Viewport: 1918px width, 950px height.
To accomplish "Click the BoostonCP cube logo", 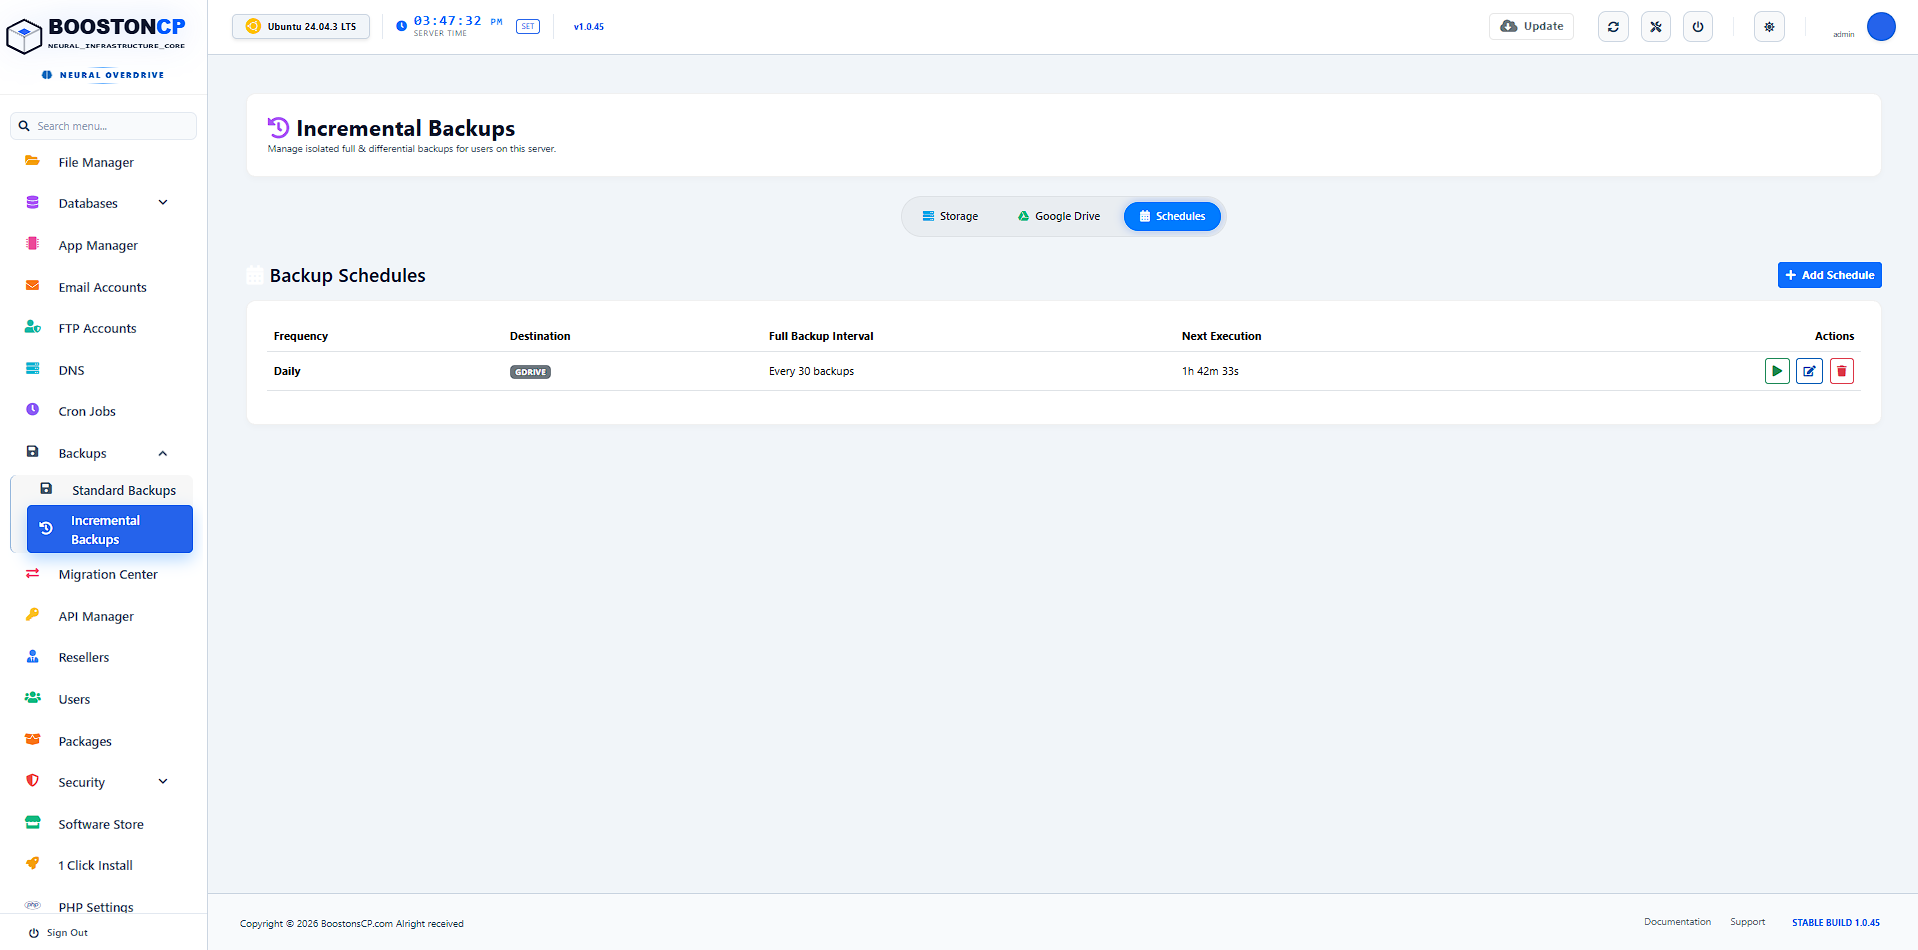I will pos(24,36).
